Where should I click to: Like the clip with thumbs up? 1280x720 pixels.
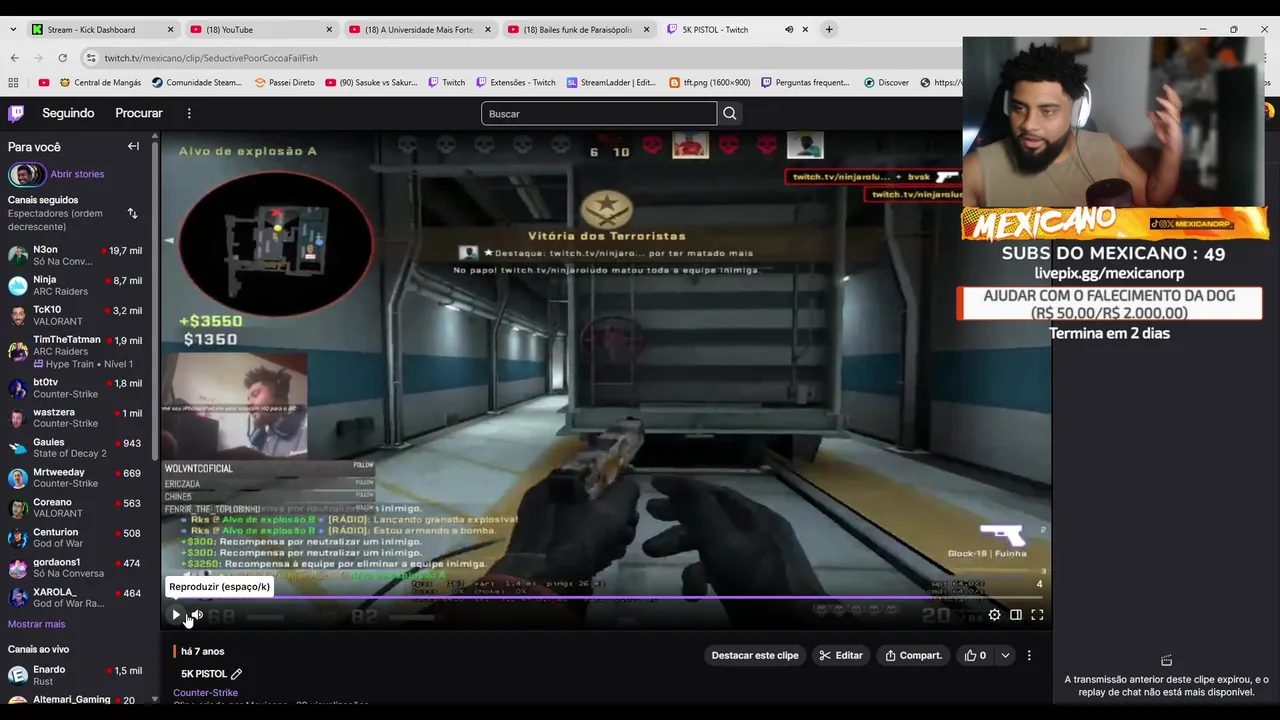(x=975, y=656)
